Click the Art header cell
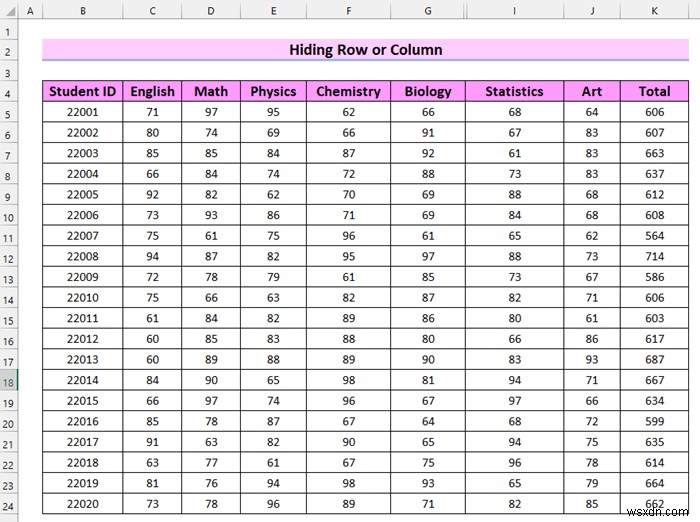The image size is (700, 522). [592, 92]
